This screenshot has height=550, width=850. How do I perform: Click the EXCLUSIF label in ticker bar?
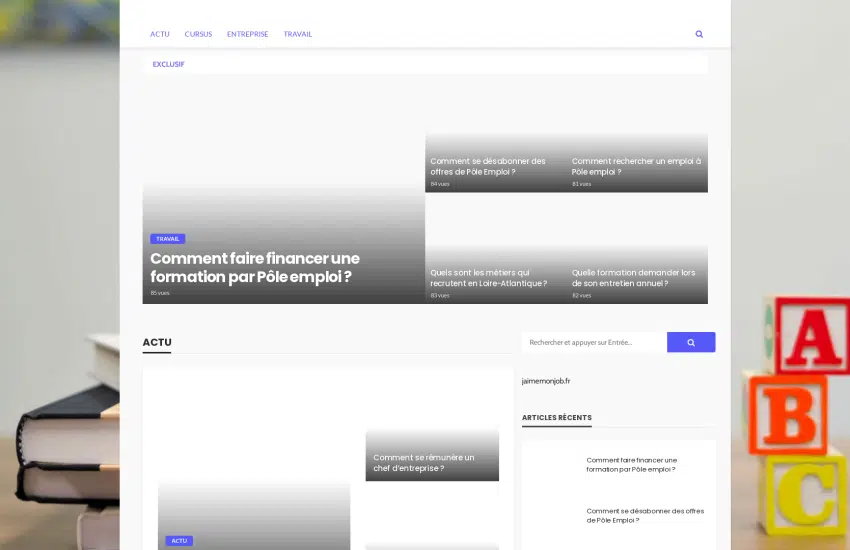click(168, 64)
